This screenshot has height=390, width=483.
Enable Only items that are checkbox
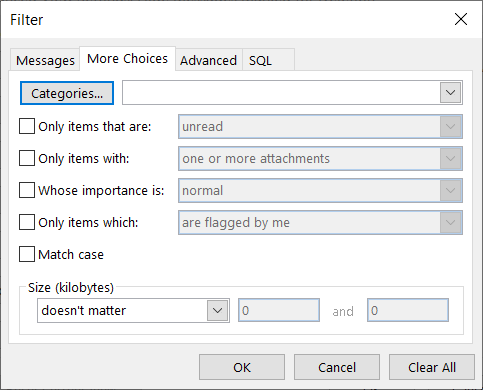(x=27, y=126)
